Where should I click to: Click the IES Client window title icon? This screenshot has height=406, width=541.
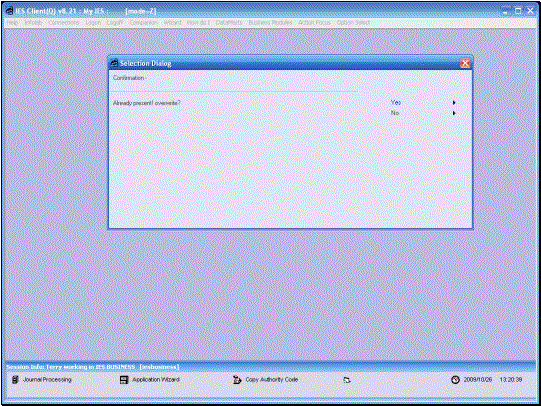9,11
